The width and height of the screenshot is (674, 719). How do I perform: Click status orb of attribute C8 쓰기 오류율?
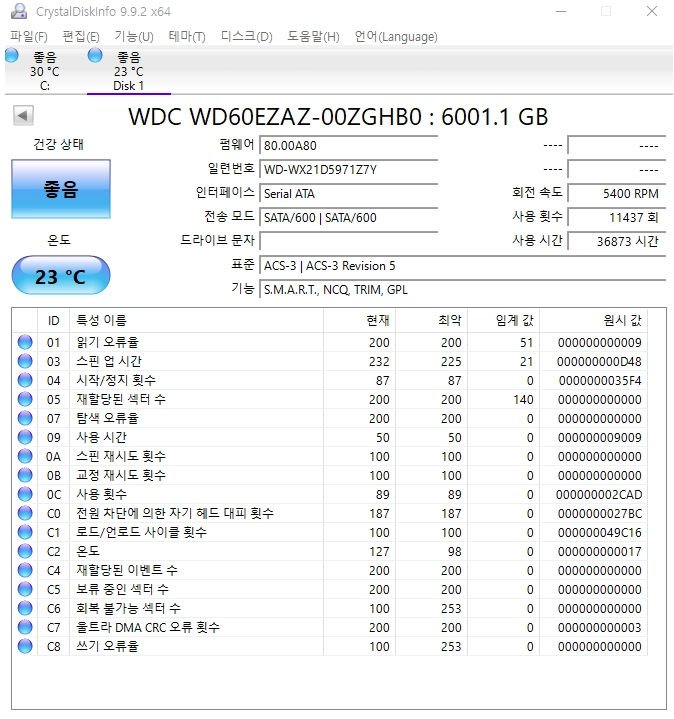tap(25, 647)
